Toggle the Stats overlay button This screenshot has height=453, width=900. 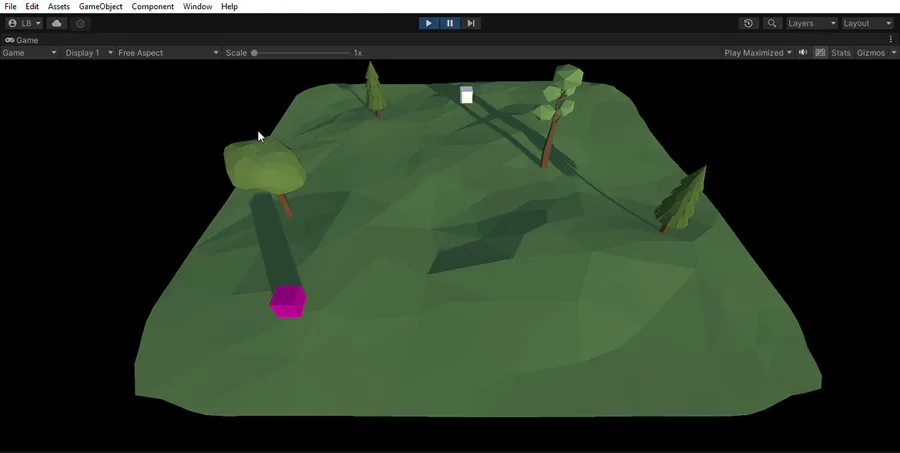coord(841,52)
